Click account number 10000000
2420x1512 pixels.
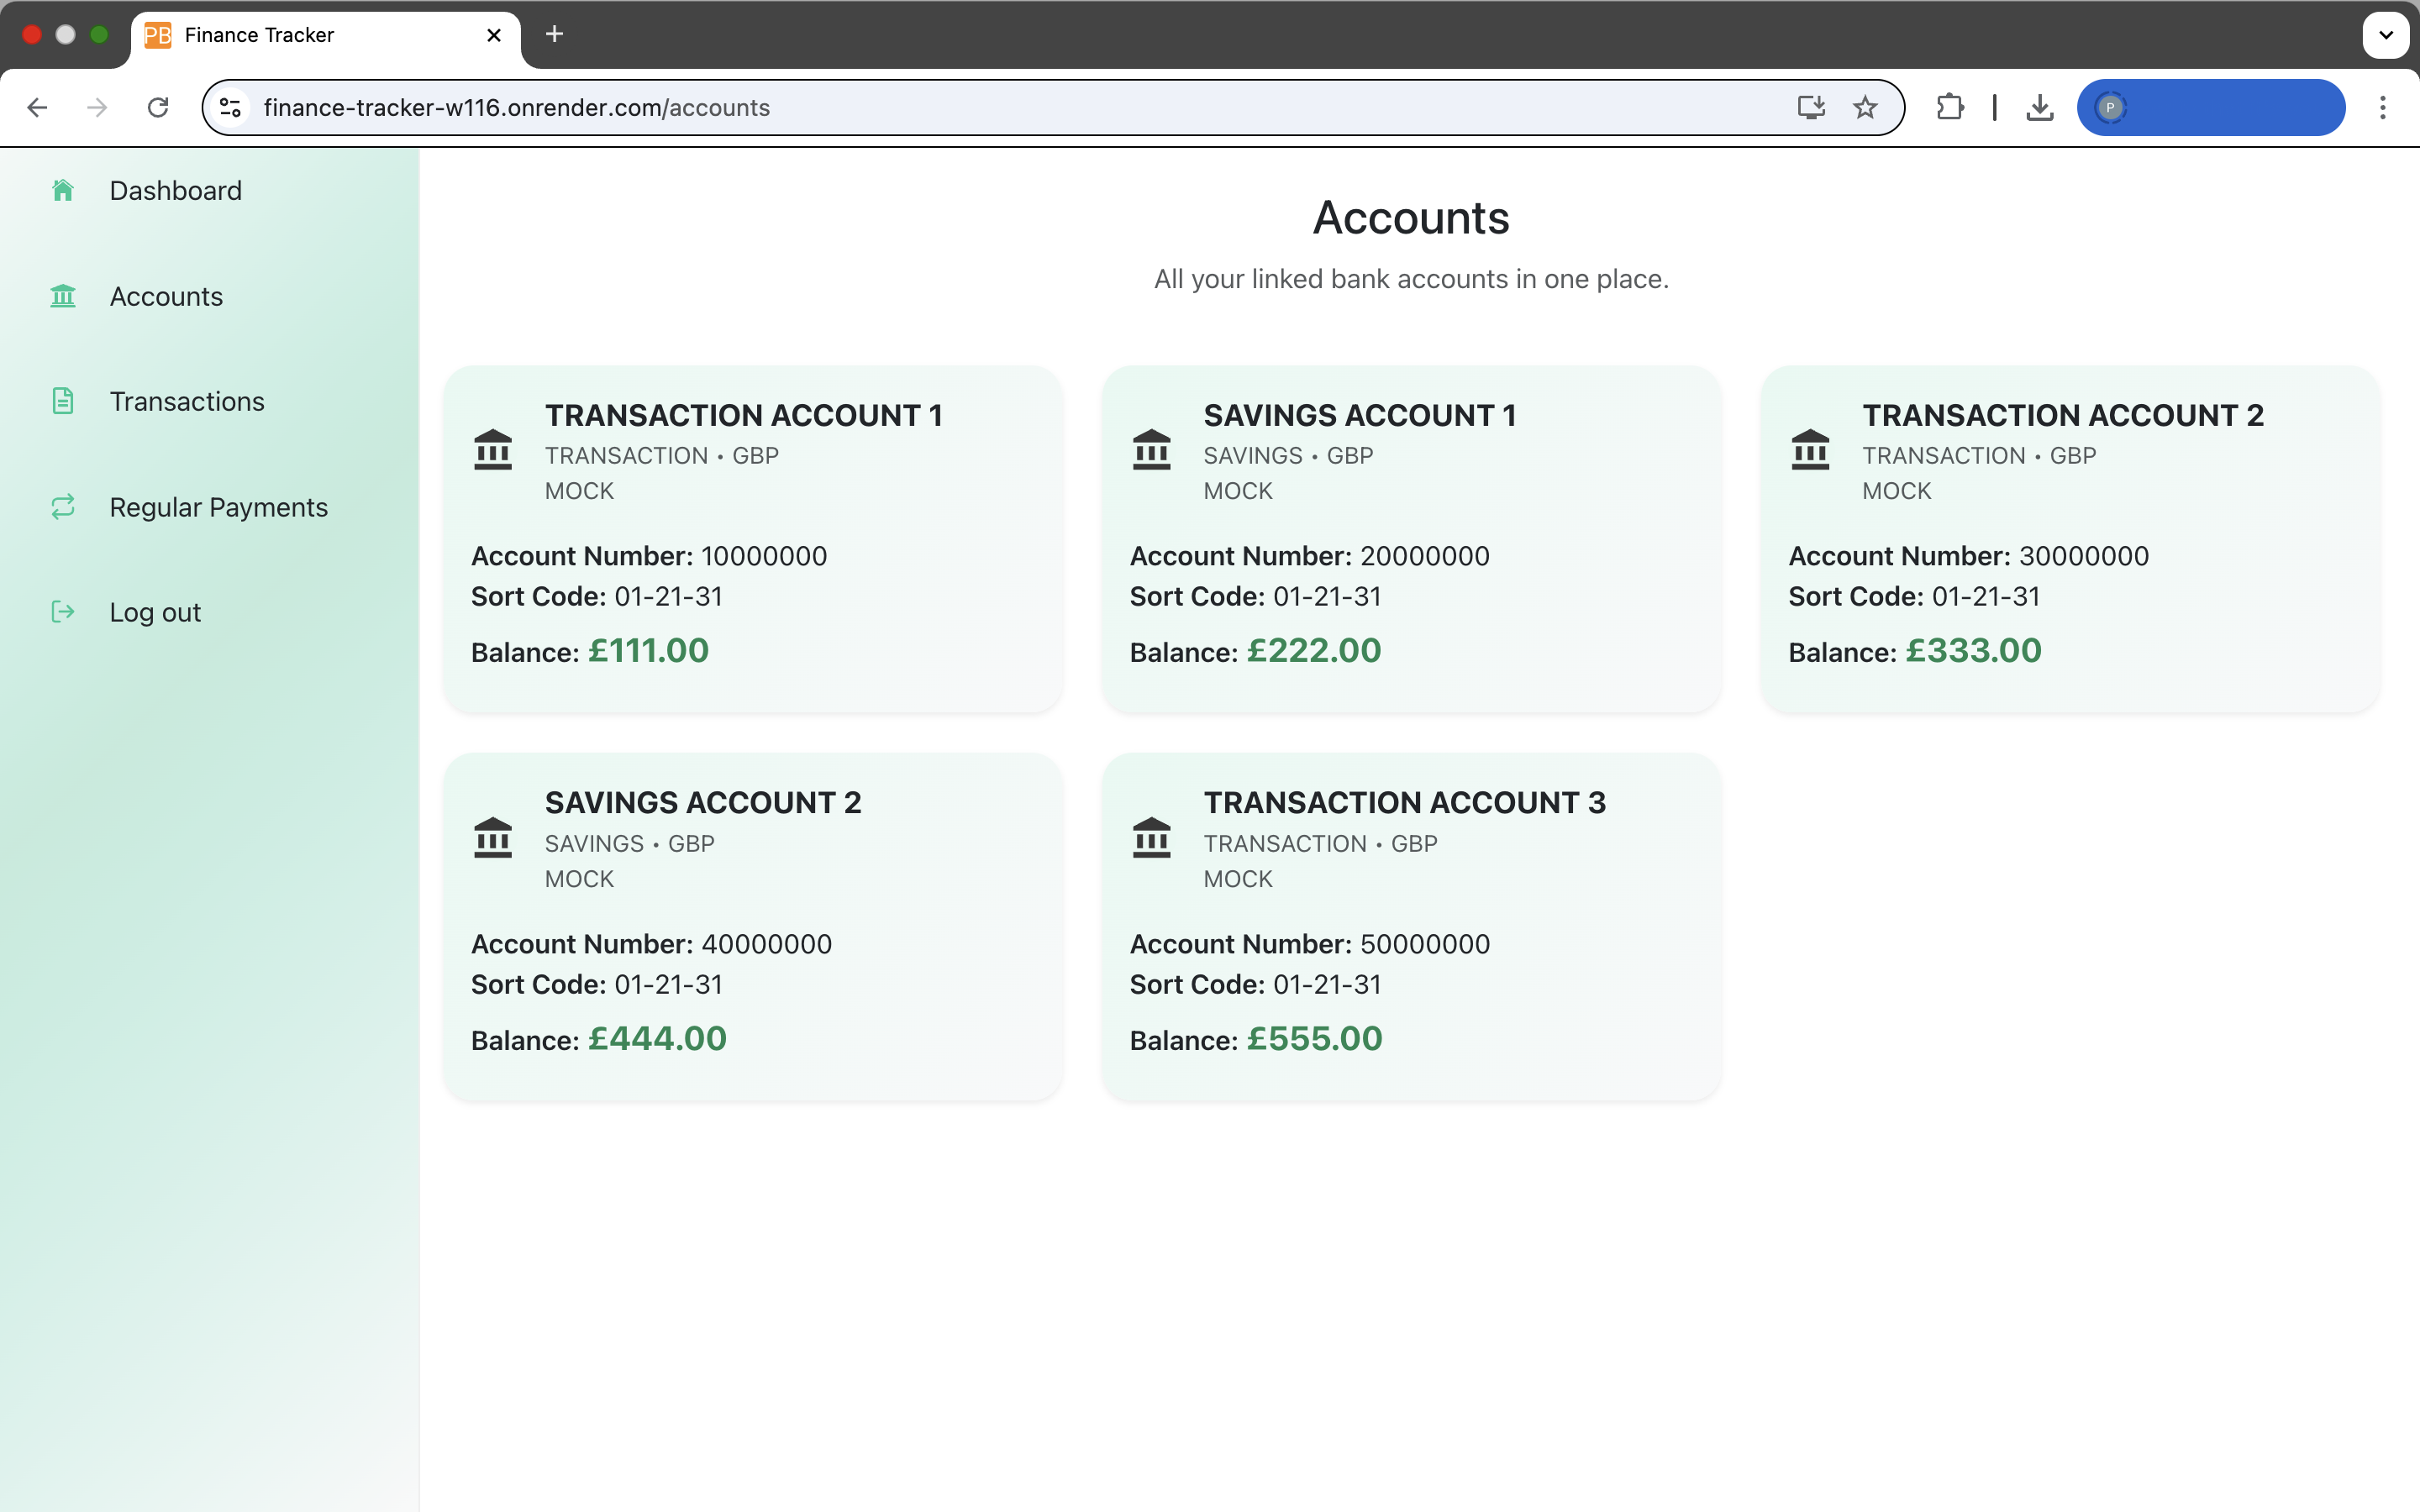(x=764, y=556)
